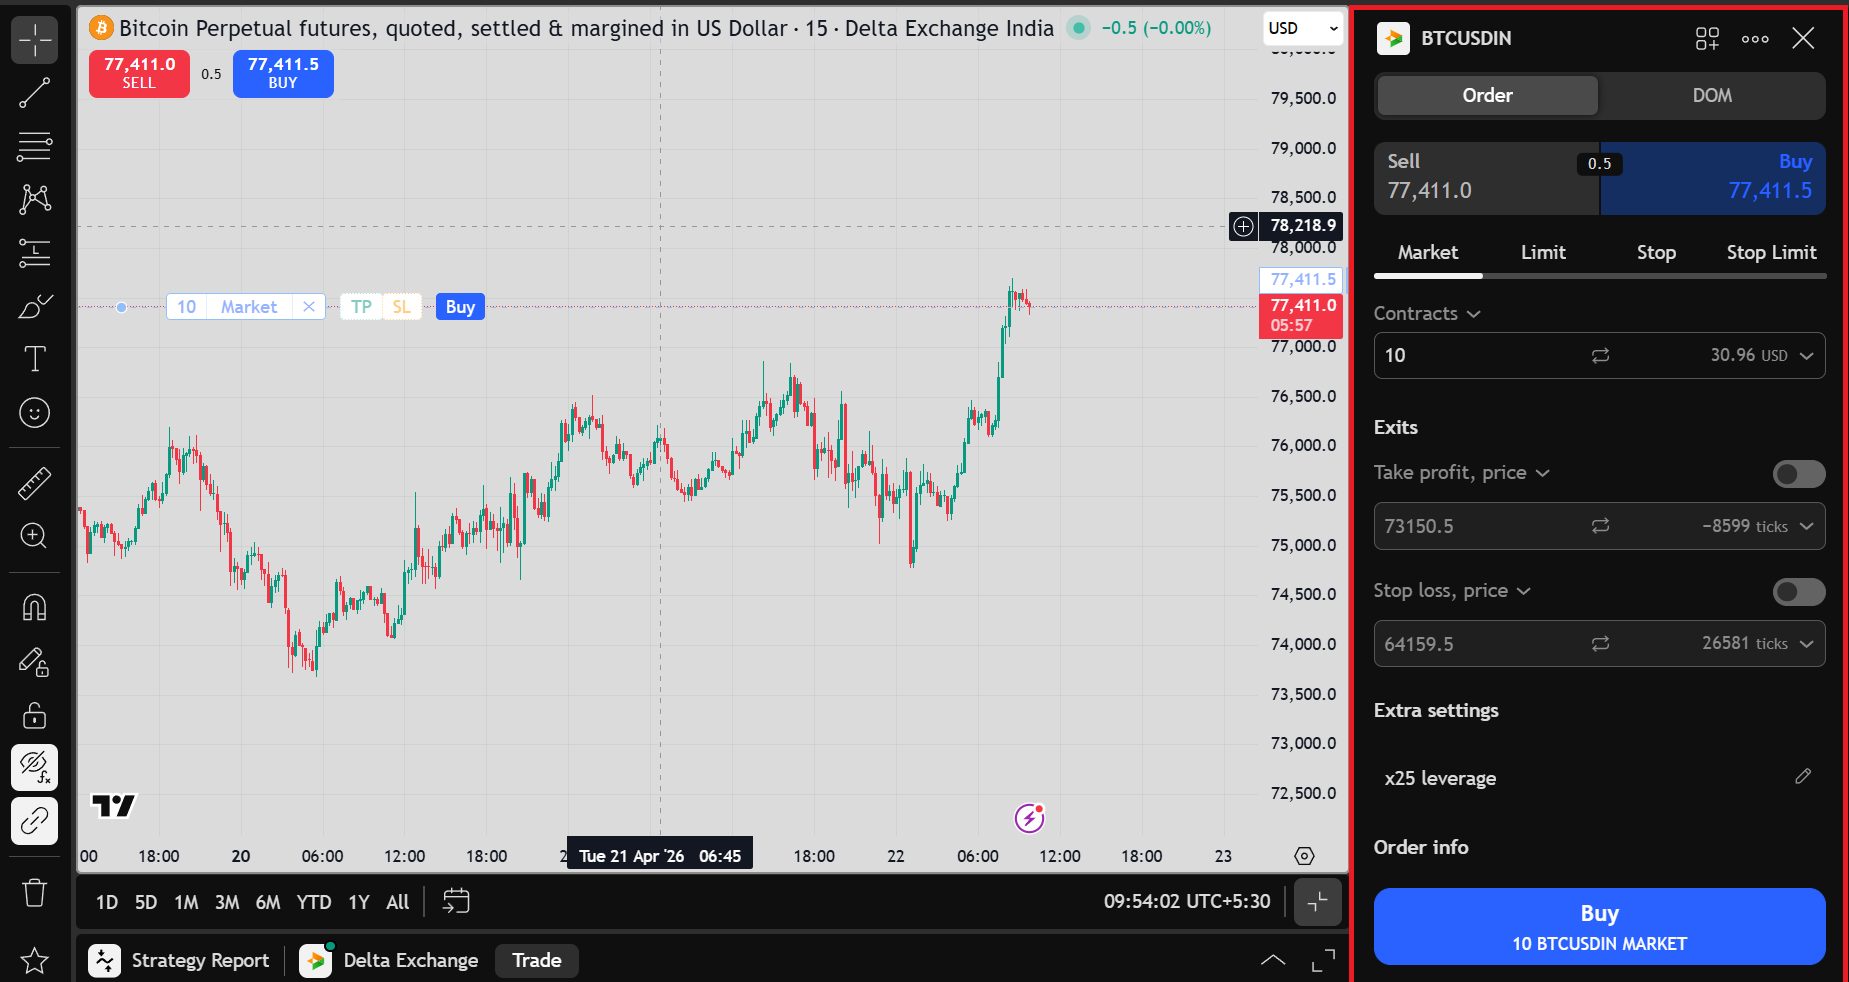1849x982 pixels.
Task: Toggle hide all drawings
Action: (35, 768)
